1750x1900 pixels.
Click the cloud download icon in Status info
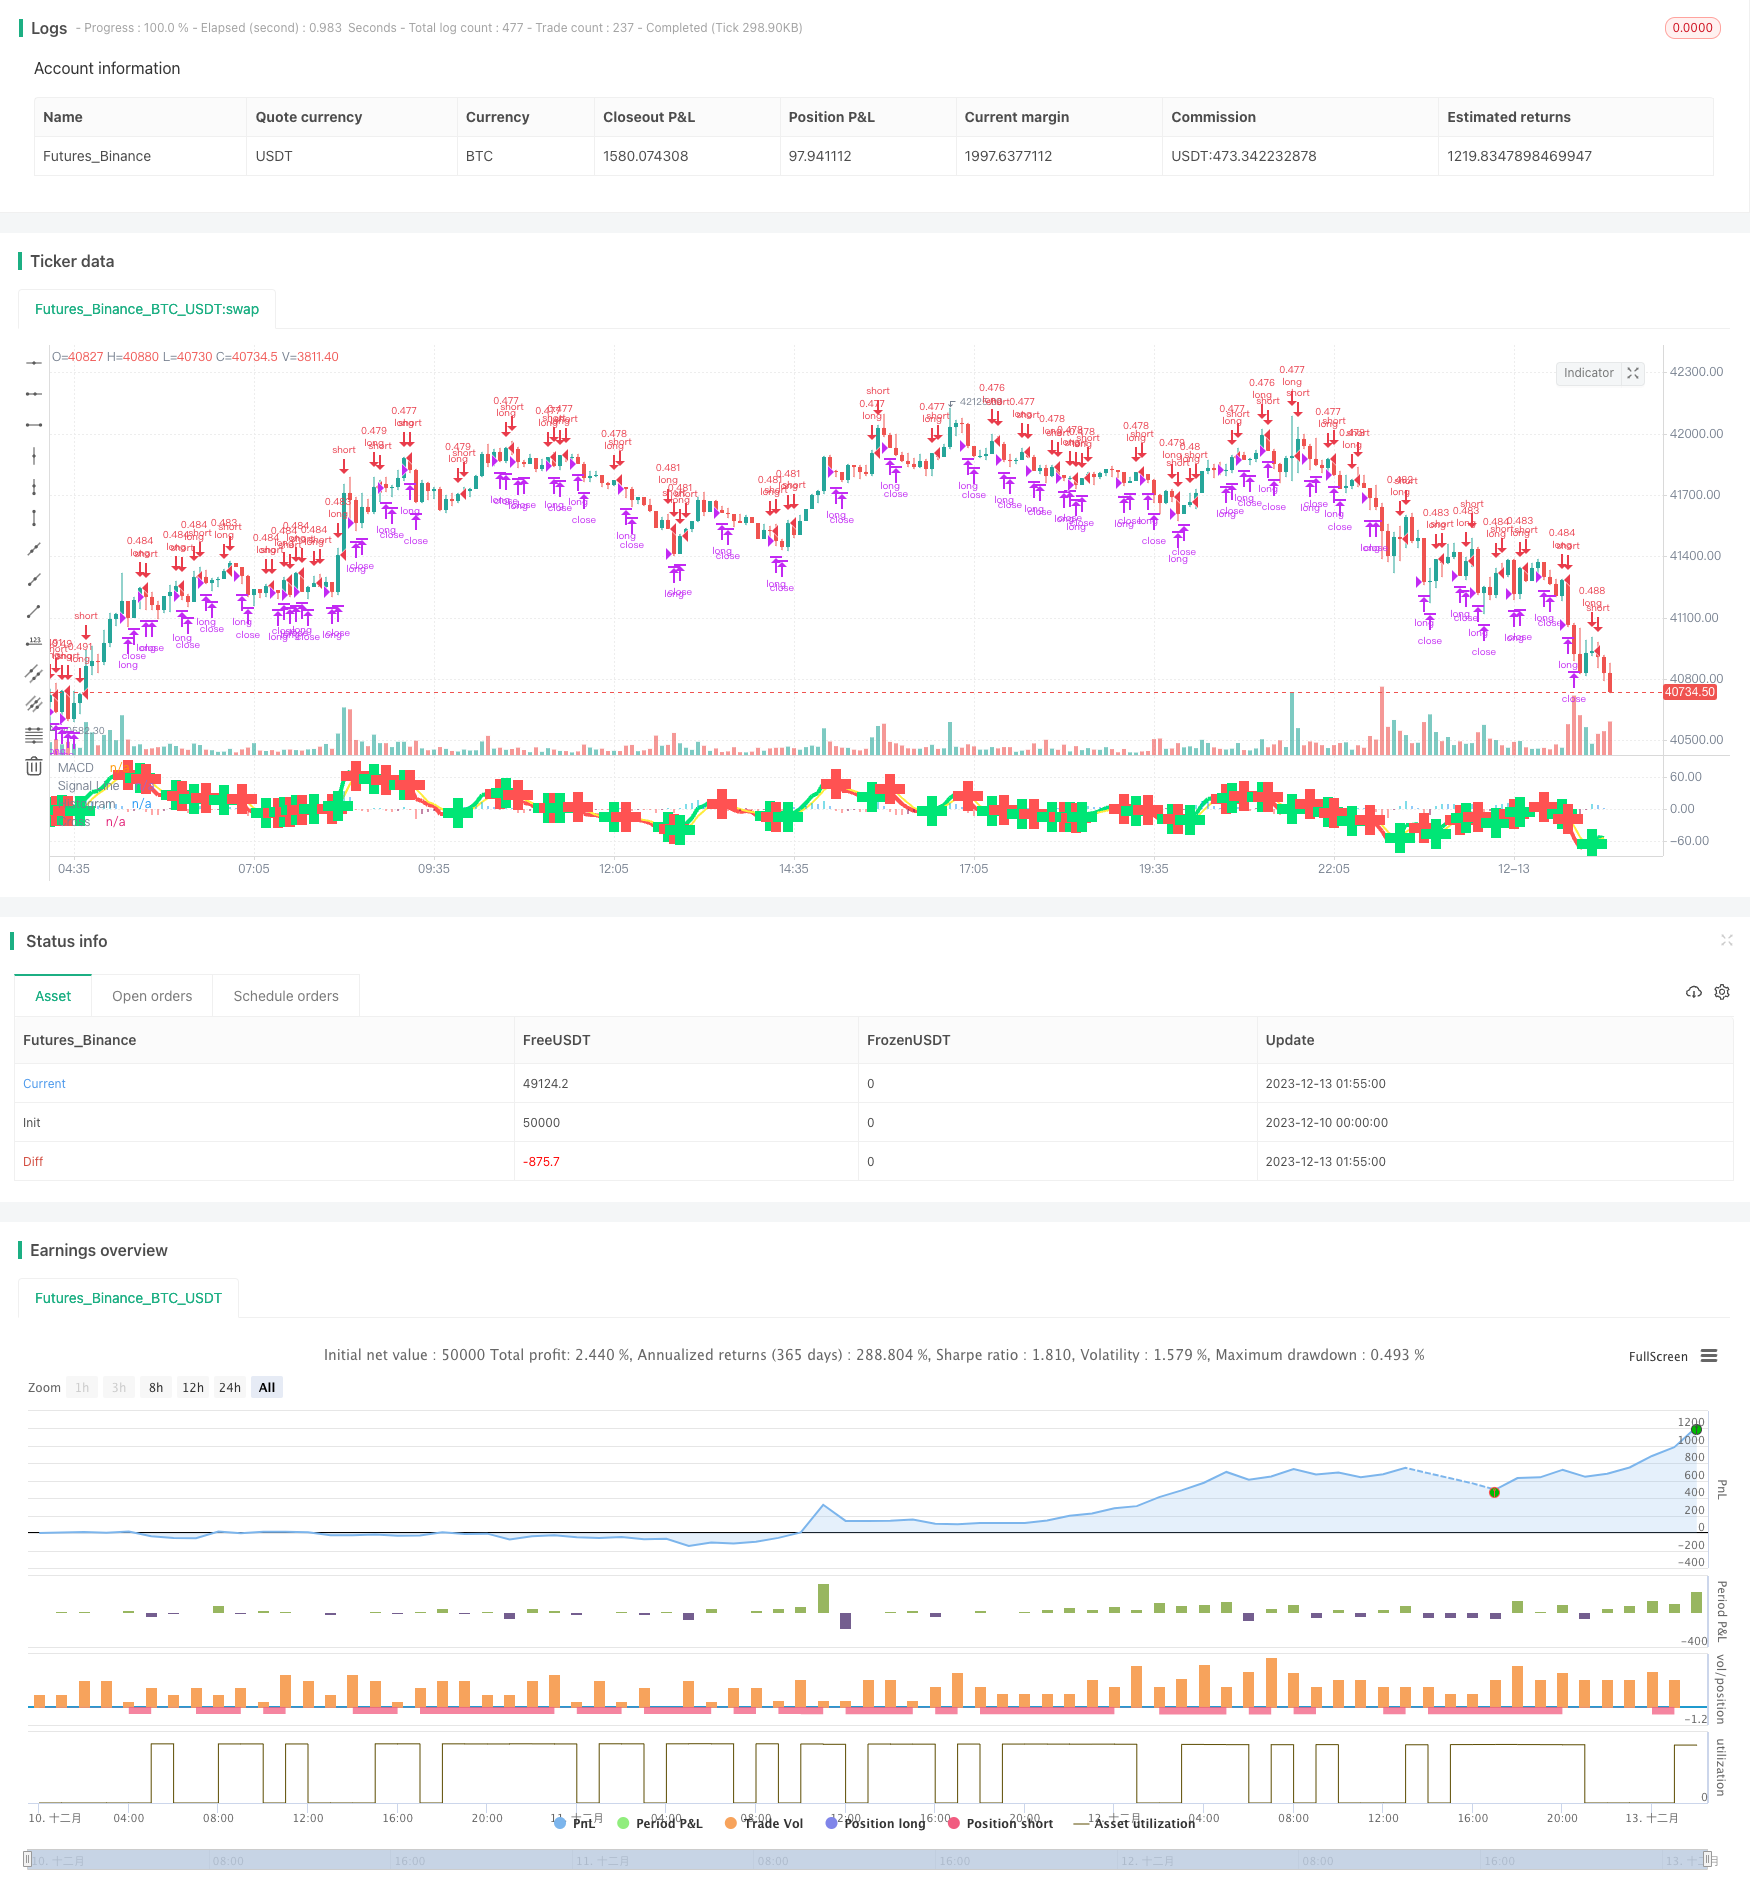click(1693, 992)
